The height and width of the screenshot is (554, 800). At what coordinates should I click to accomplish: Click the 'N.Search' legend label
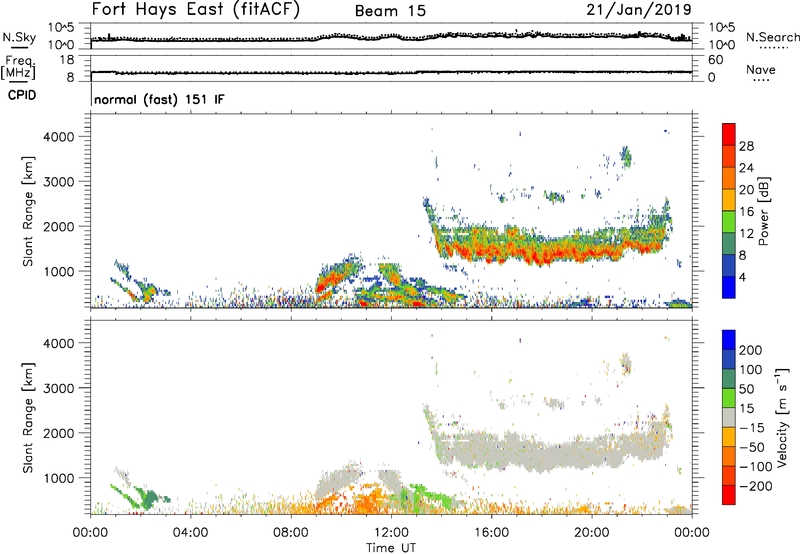click(x=772, y=37)
